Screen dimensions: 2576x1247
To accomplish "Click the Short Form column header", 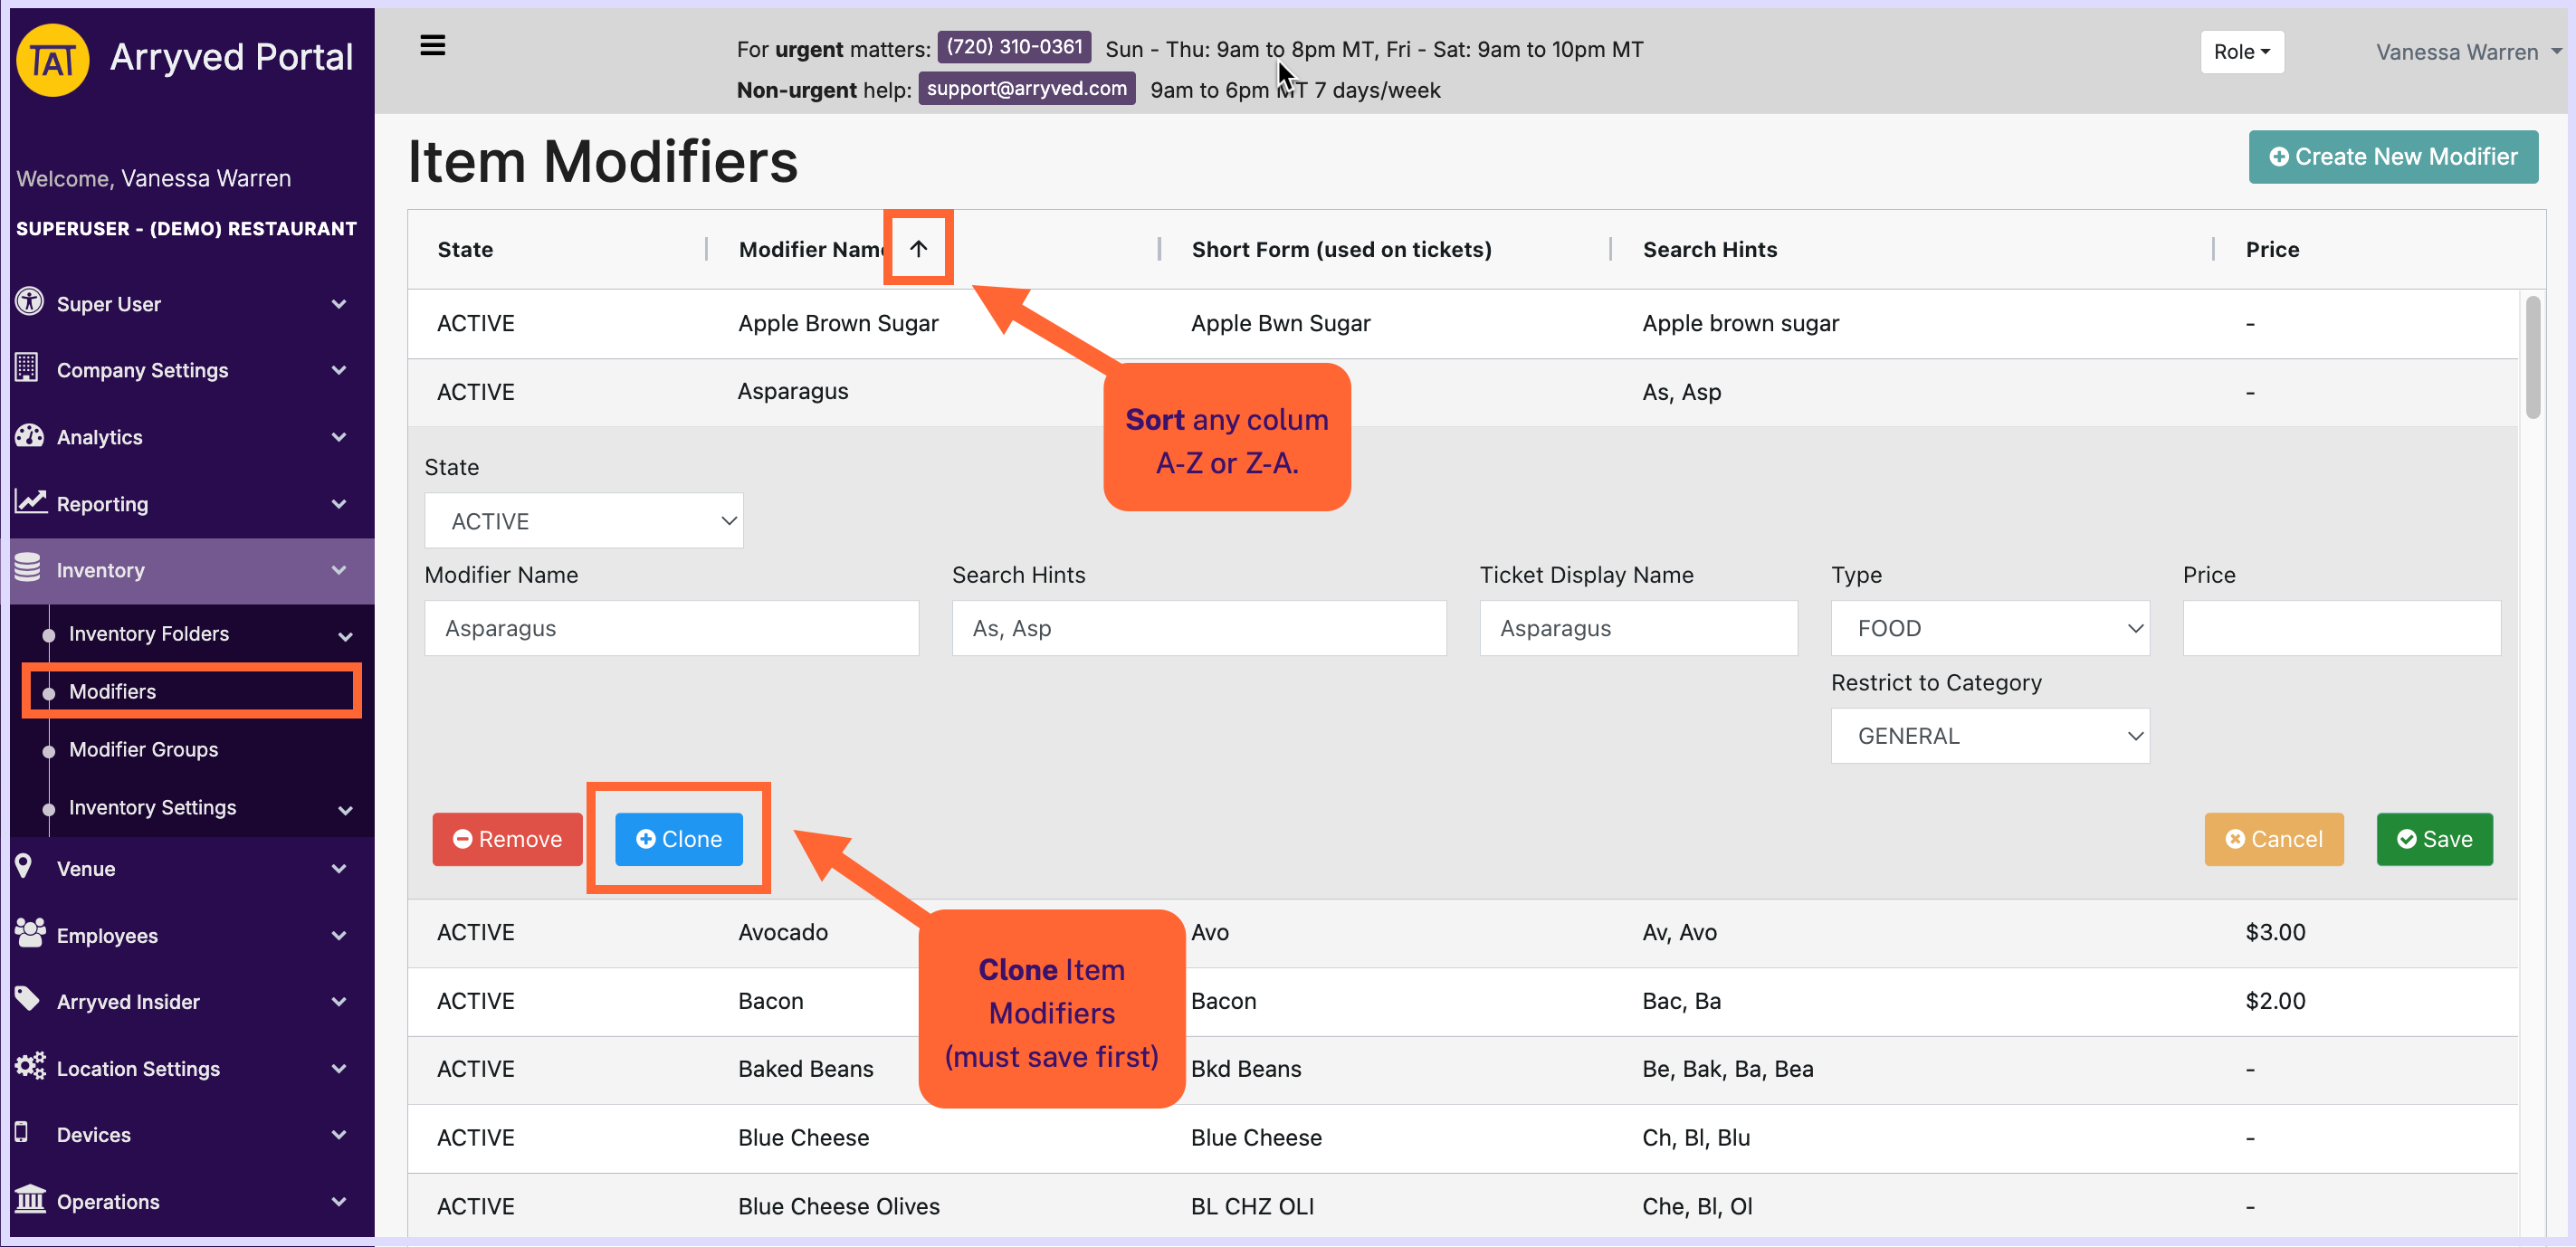I will pos(1341,249).
